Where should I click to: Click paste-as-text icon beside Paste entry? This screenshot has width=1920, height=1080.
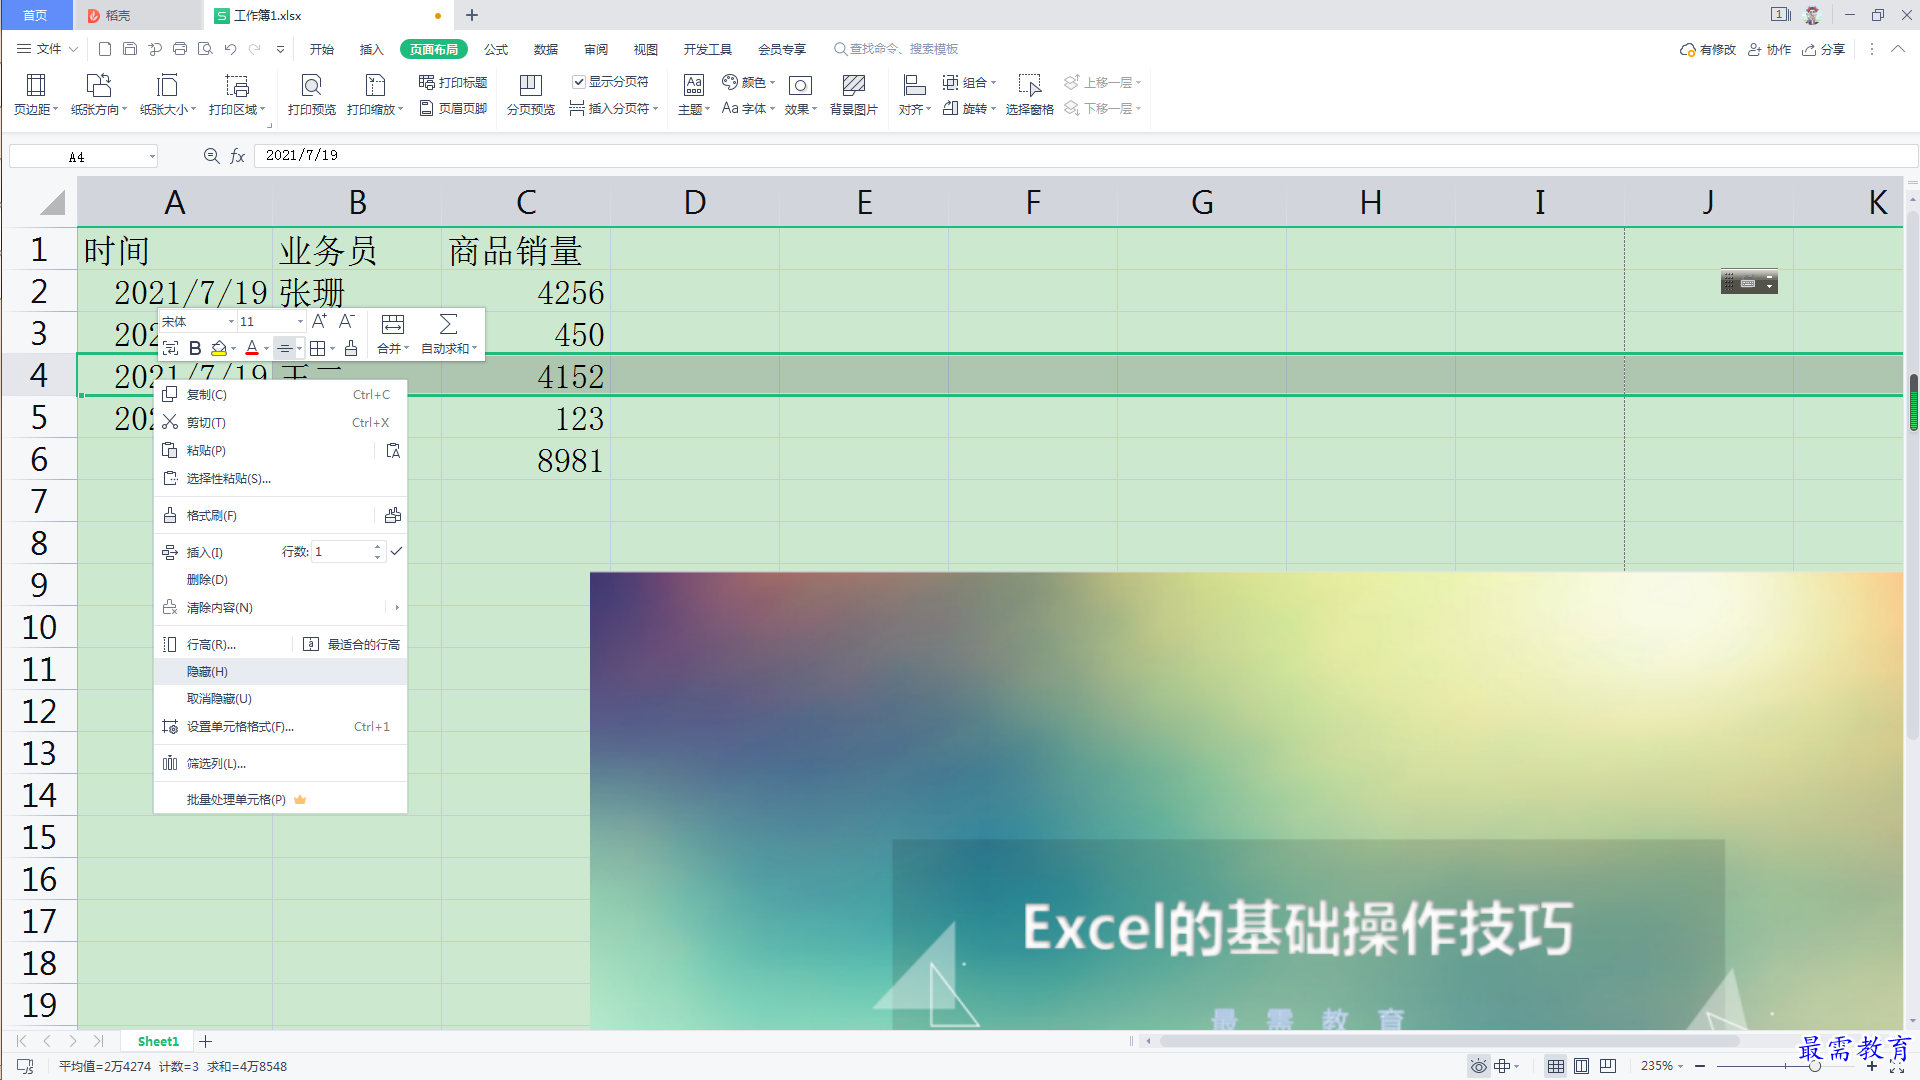393,450
